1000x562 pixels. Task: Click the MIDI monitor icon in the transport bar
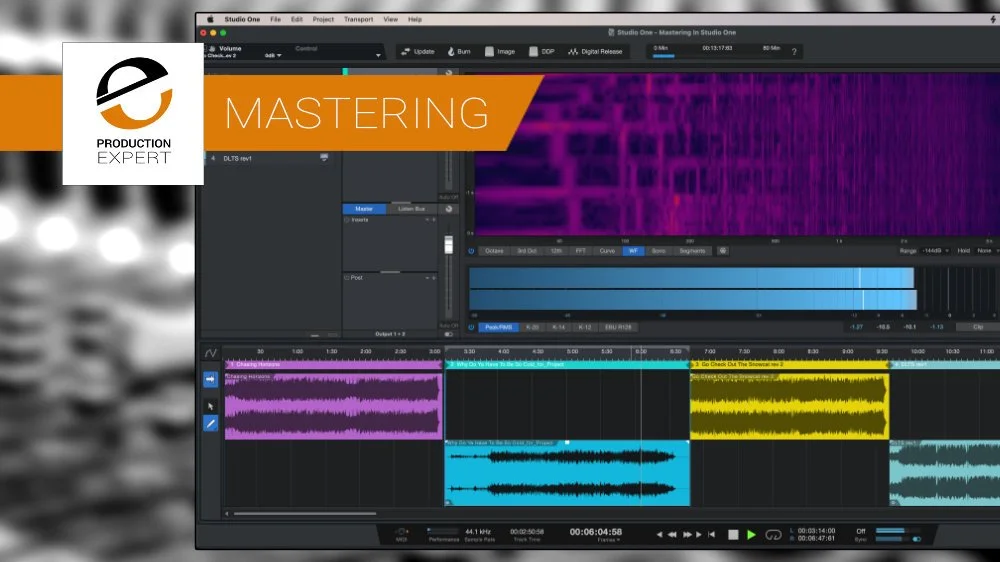point(401,531)
